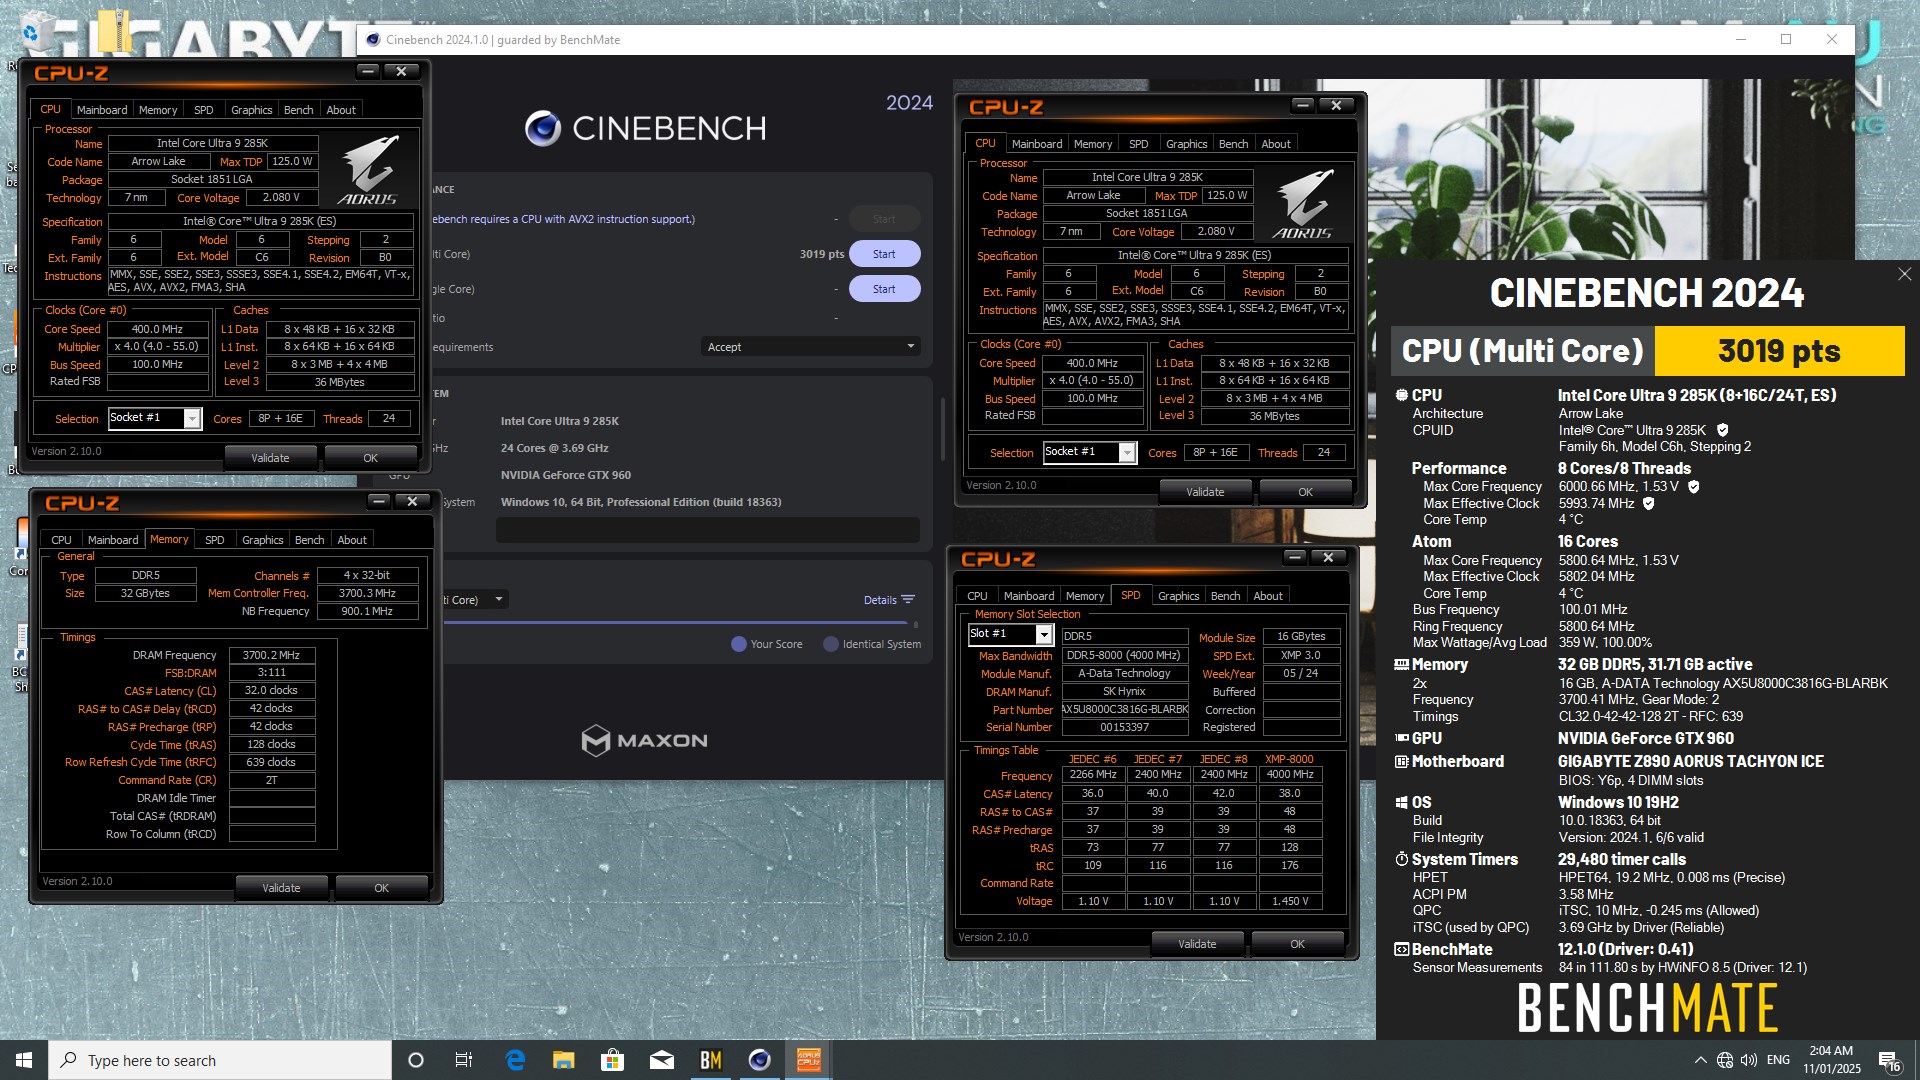Click Validate in CPU-Z Memory window
Image resolution: width=1920 pixels, height=1080 pixels.
[281, 888]
